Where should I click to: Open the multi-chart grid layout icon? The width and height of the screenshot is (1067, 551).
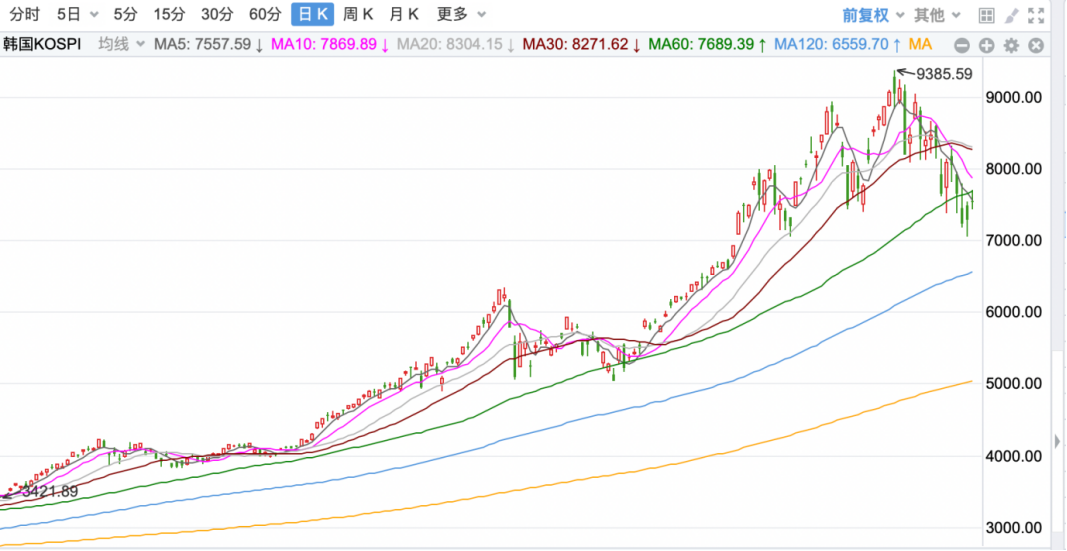(x=986, y=15)
